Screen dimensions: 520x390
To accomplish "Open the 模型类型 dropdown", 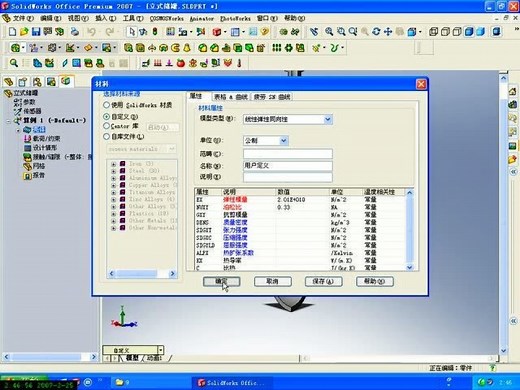I will (328, 119).
